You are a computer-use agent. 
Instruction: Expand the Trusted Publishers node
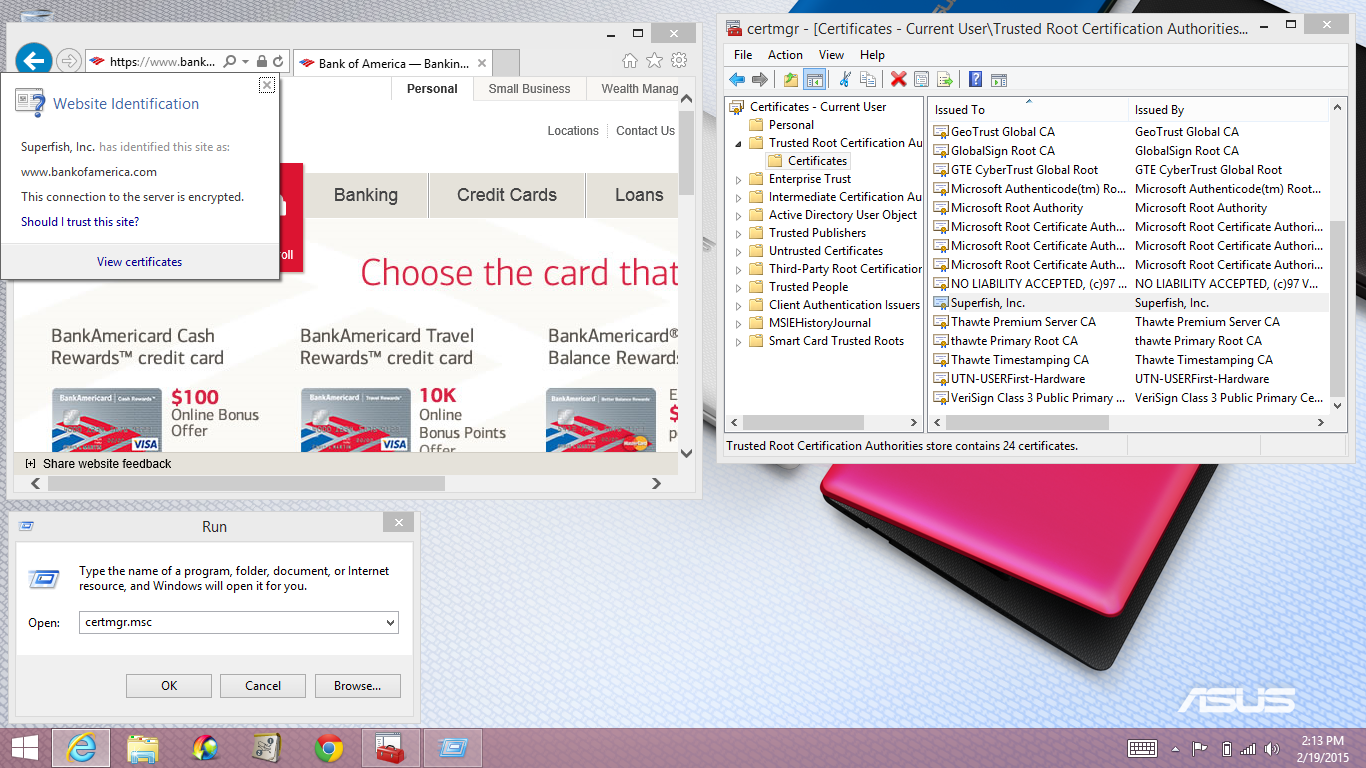click(739, 233)
